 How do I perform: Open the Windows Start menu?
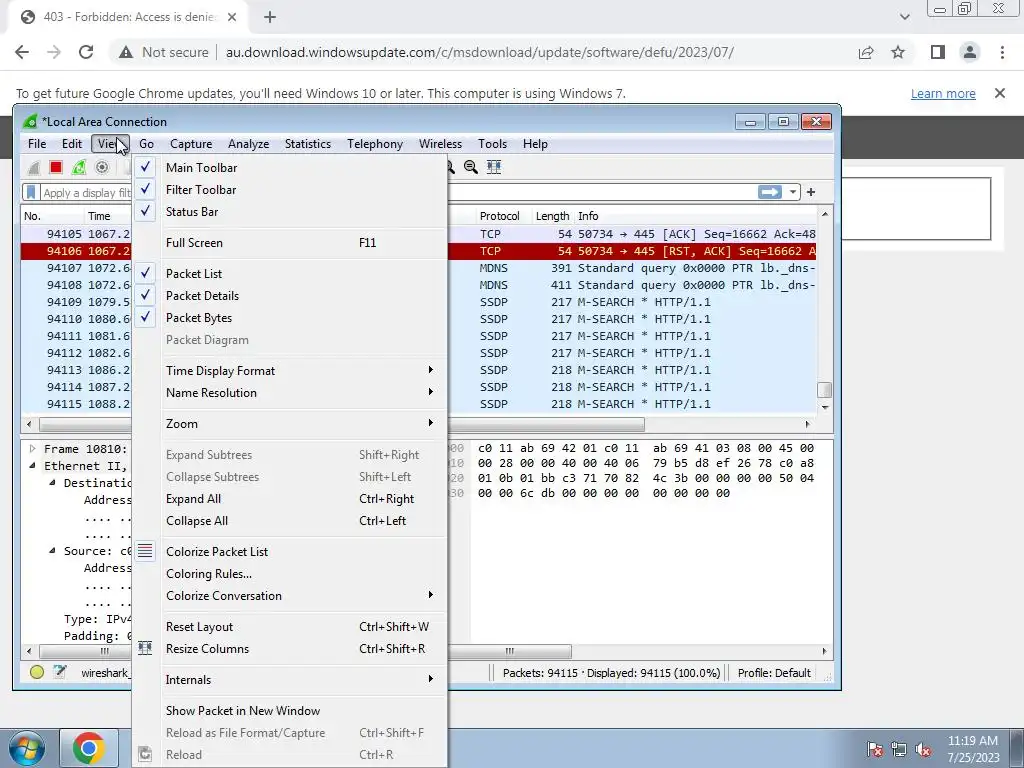point(26,748)
